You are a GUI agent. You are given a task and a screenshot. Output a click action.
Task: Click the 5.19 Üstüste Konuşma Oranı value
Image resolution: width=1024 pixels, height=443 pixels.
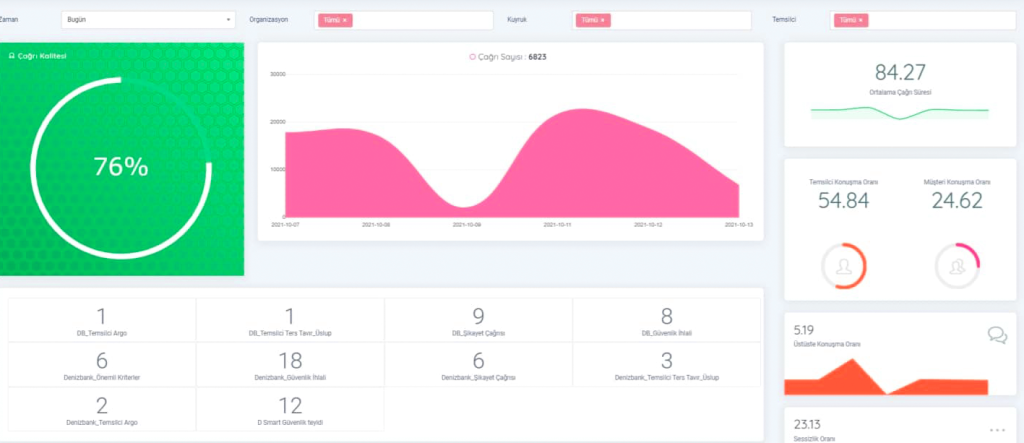(x=804, y=331)
